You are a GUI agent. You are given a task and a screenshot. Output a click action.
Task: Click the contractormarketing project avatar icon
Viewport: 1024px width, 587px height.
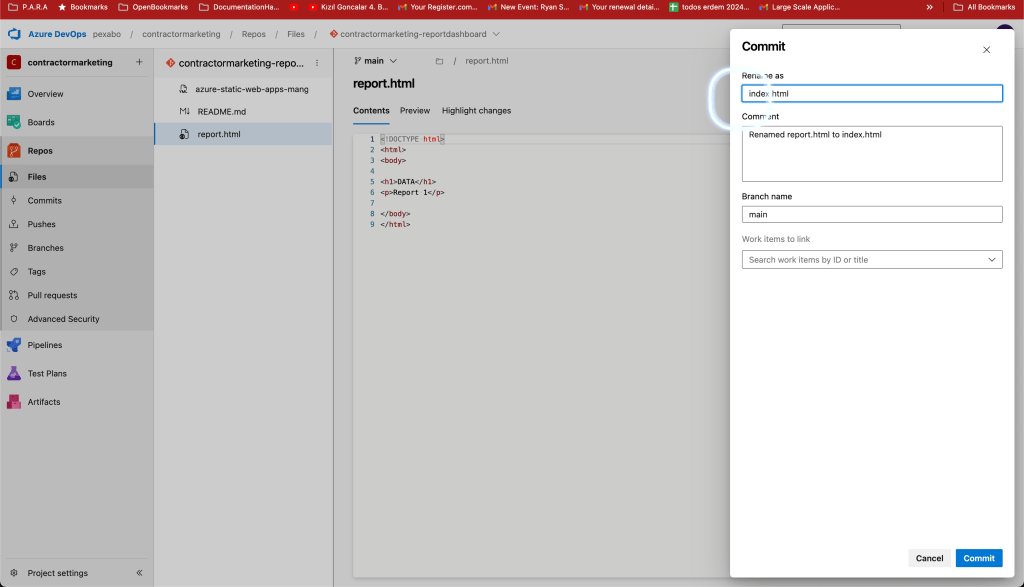click(x=14, y=62)
